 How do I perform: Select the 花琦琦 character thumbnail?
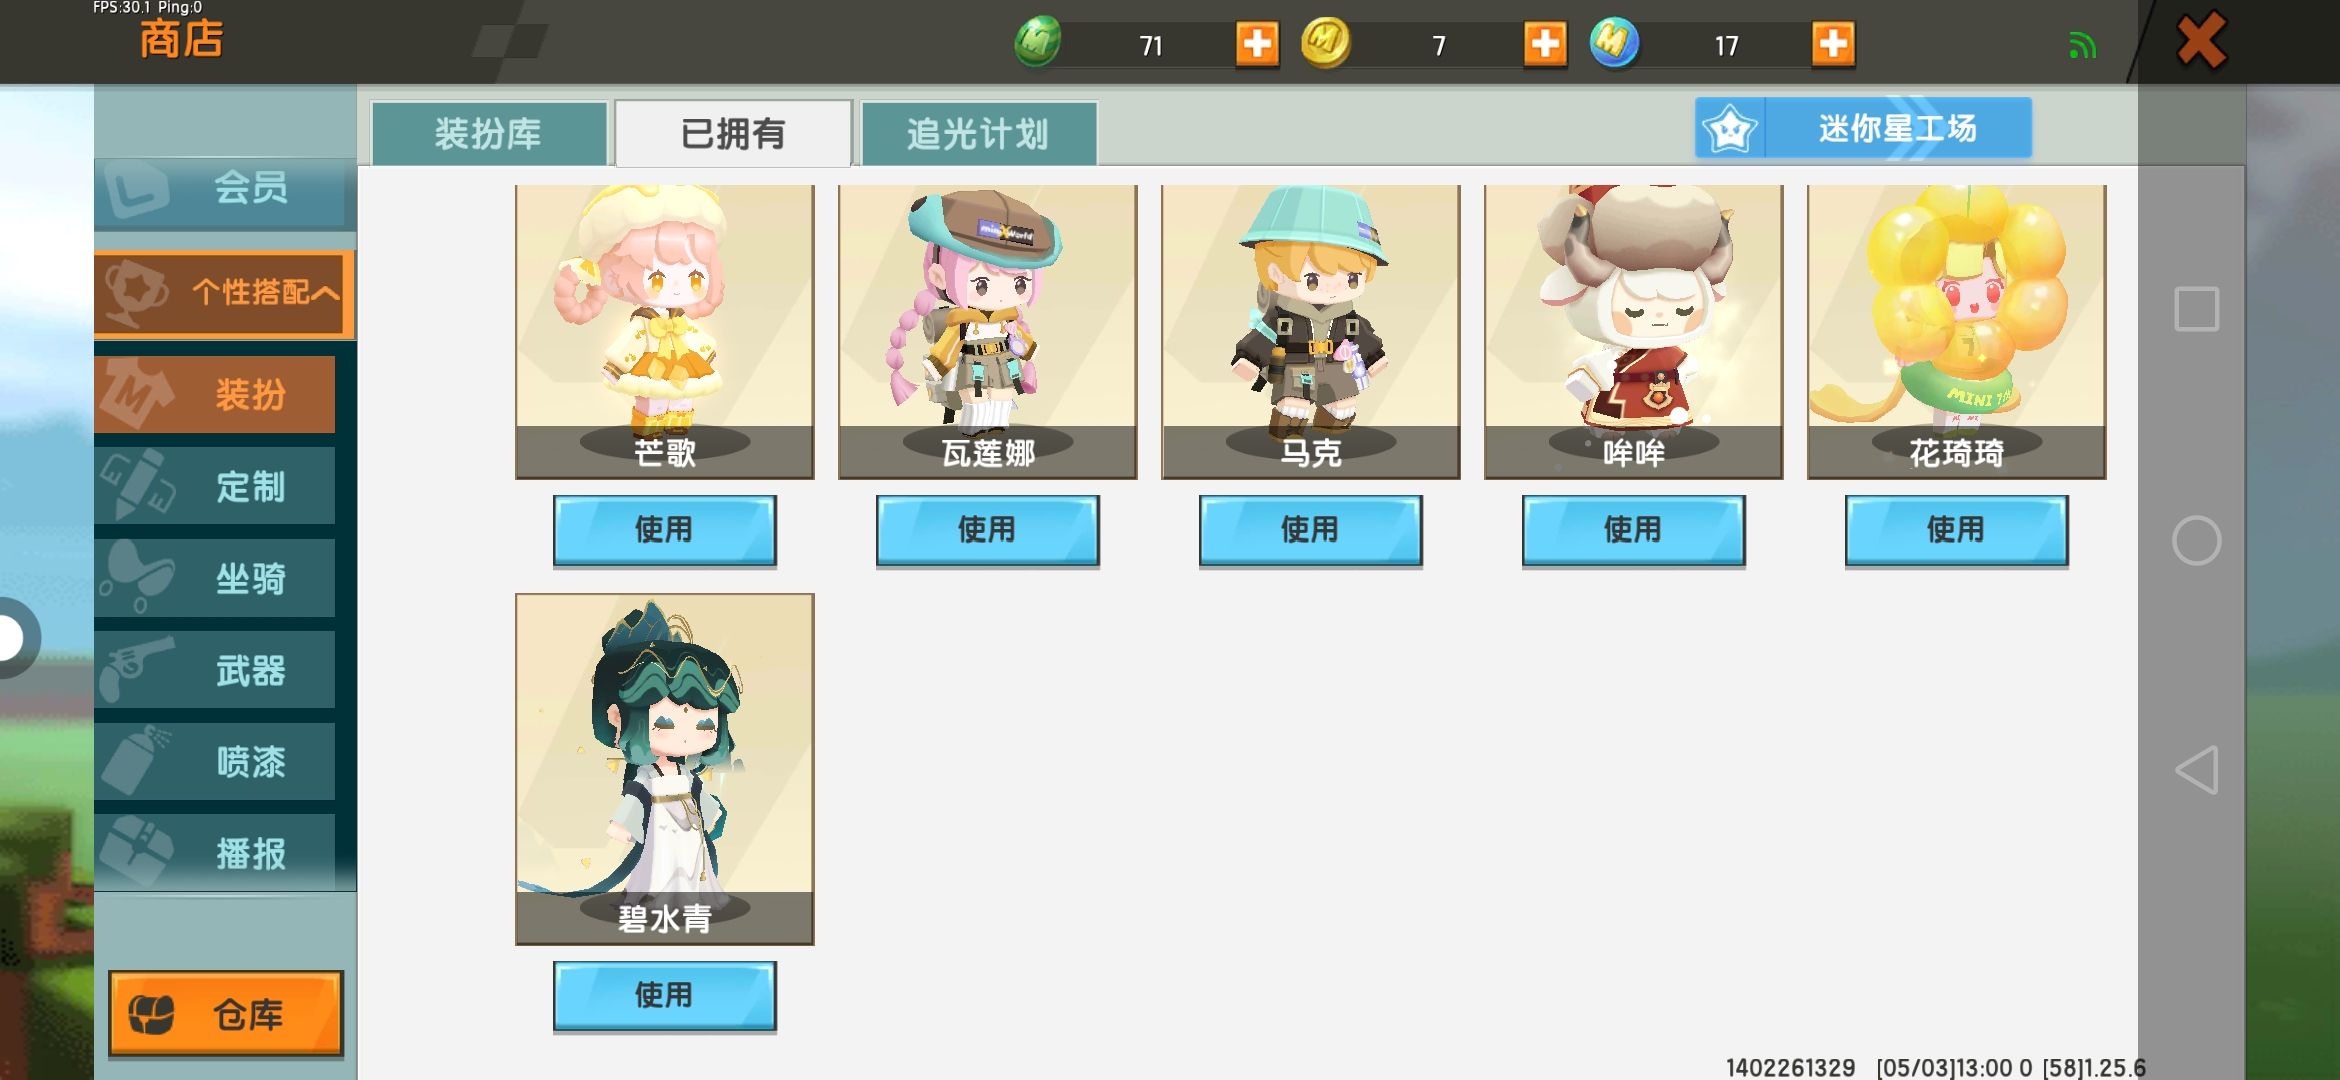[x=1956, y=332]
